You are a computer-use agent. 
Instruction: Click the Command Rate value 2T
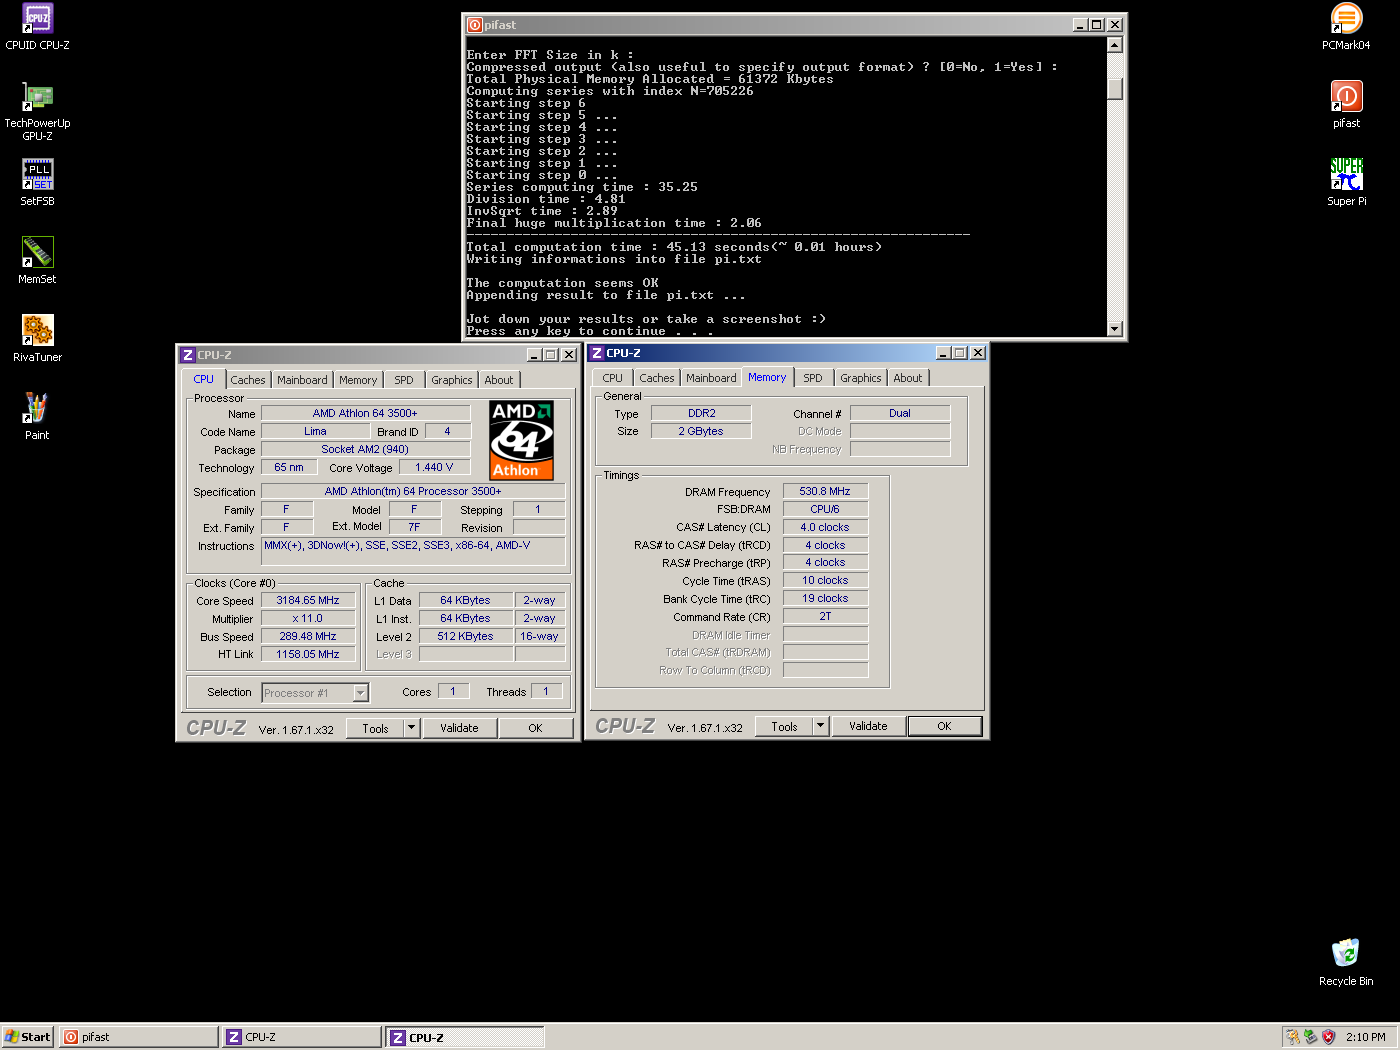(x=825, y=616)
